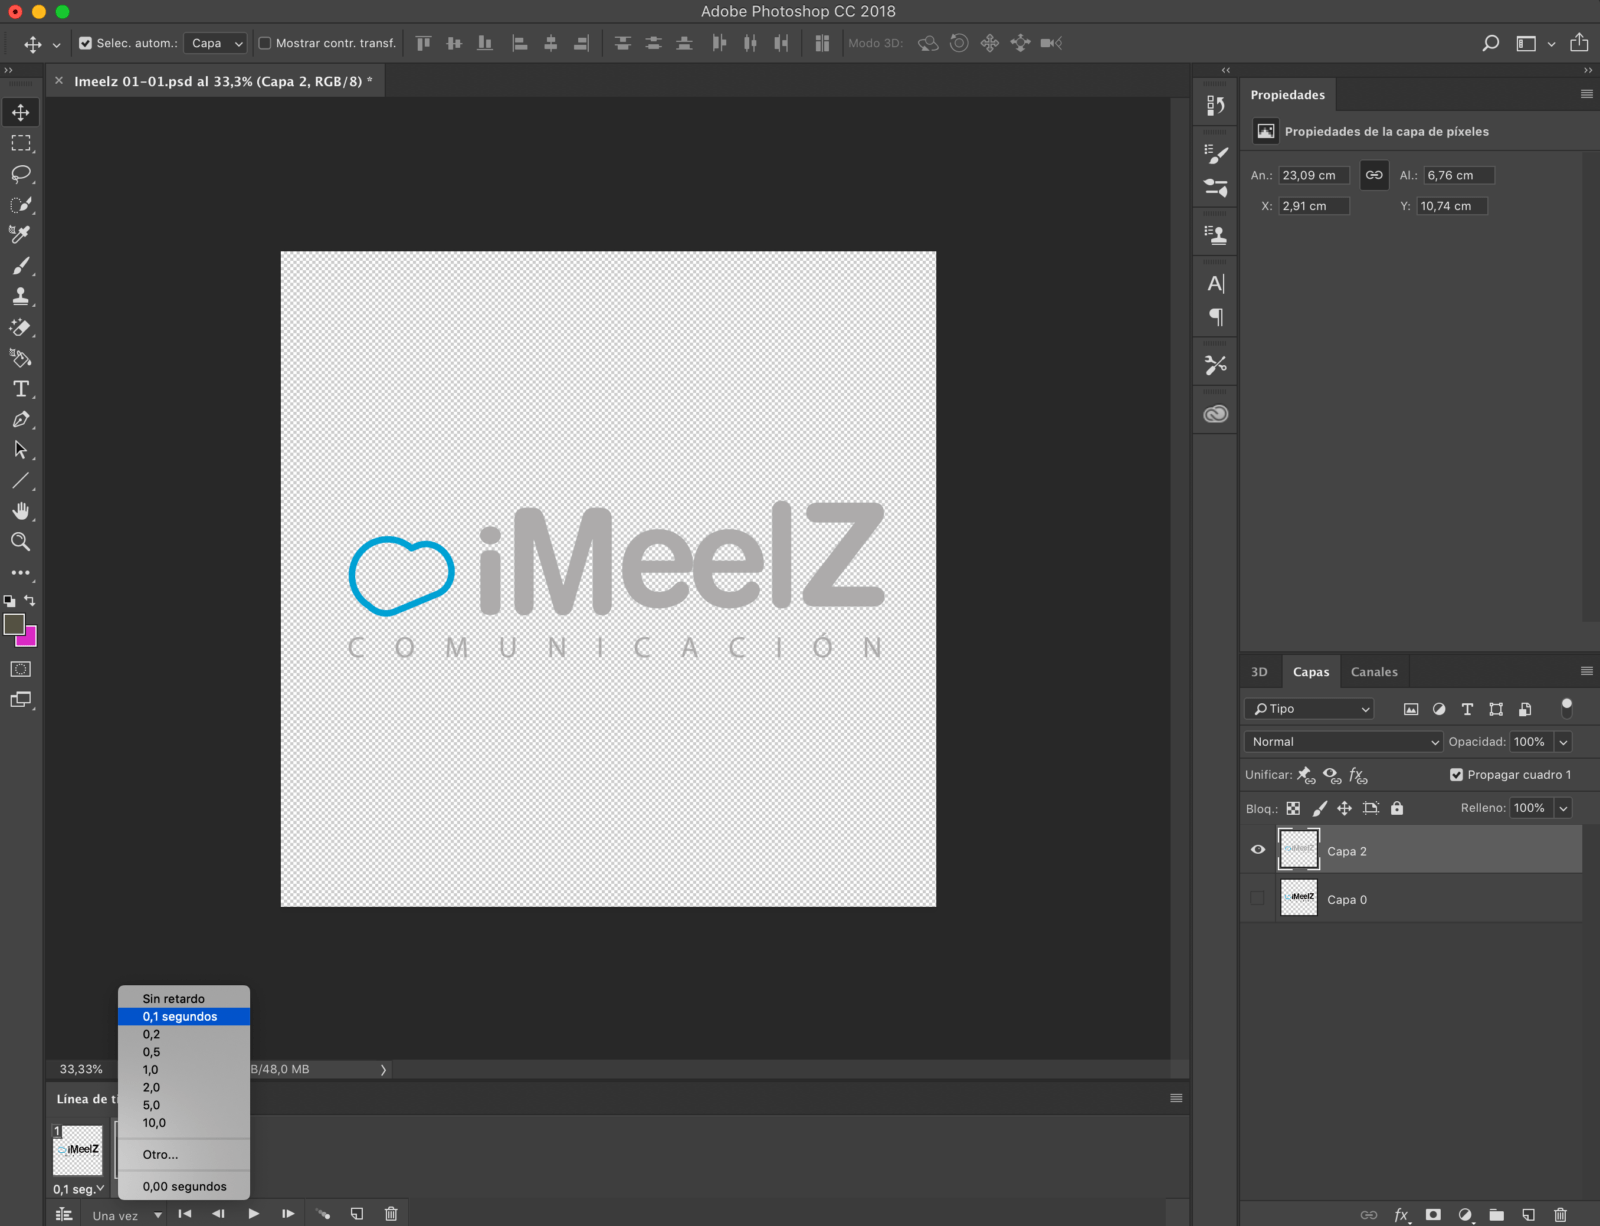The width and height of the screenshot is (1600, 1226).
Task: Click the search magnifier in options bar
Action: point(1491,43)
